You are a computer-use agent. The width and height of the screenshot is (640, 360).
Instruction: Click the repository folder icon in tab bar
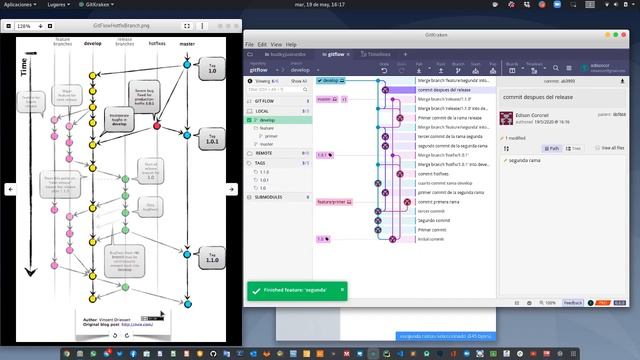tap(250, 54)
